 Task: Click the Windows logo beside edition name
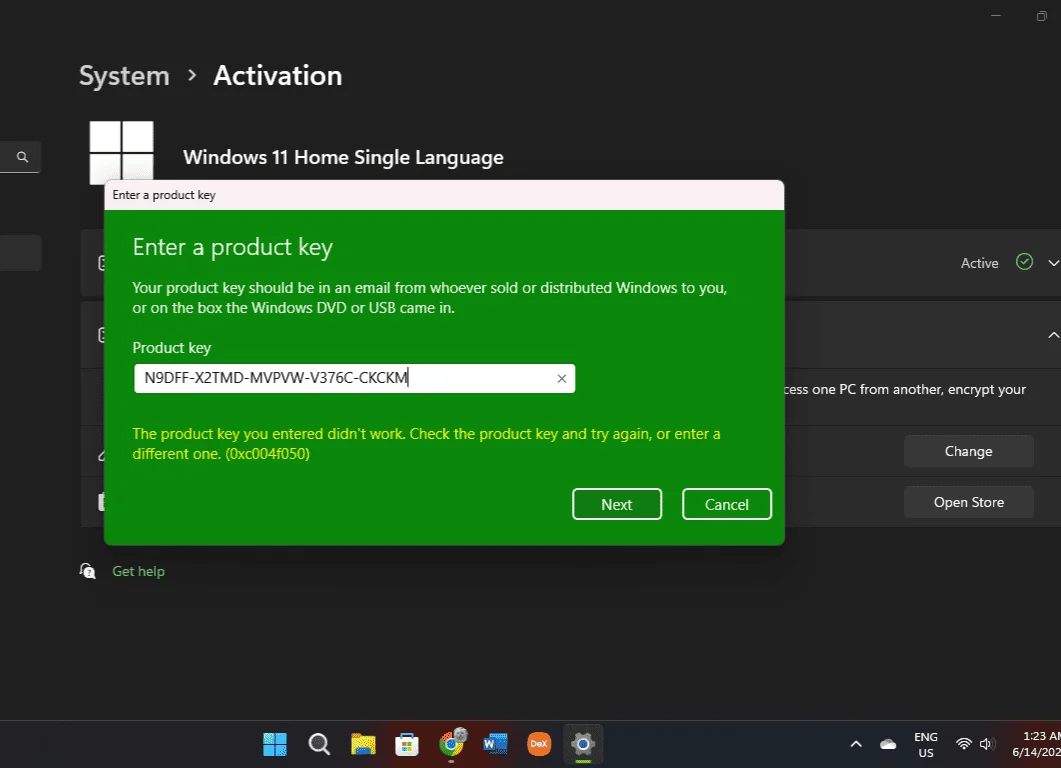coord(121,152)
